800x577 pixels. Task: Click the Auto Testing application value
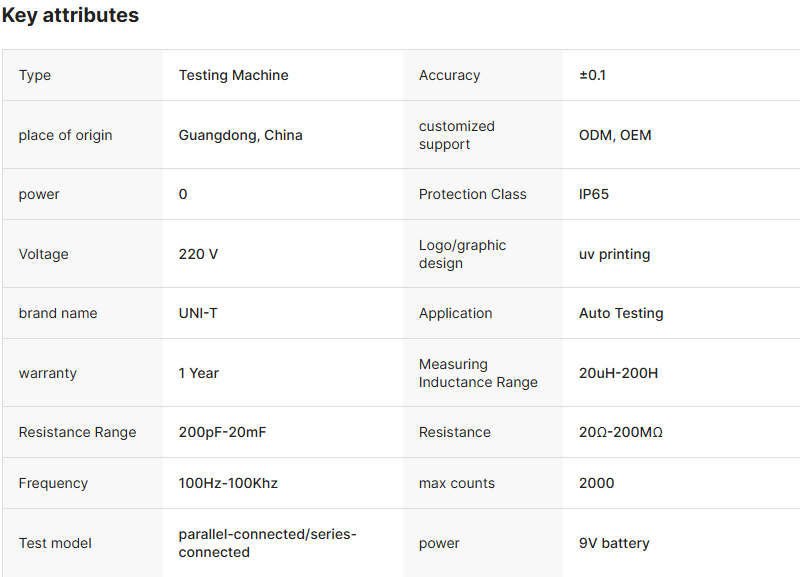click(621, 313)
